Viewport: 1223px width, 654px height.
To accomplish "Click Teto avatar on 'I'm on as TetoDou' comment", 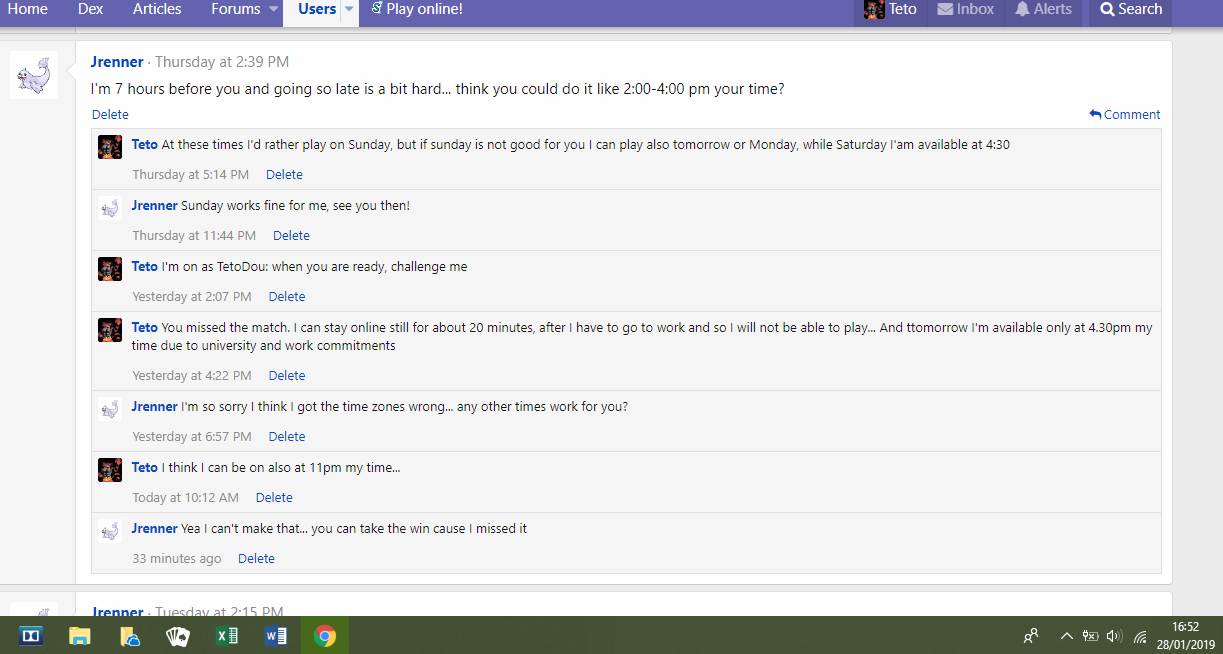I will coord(110,269).
